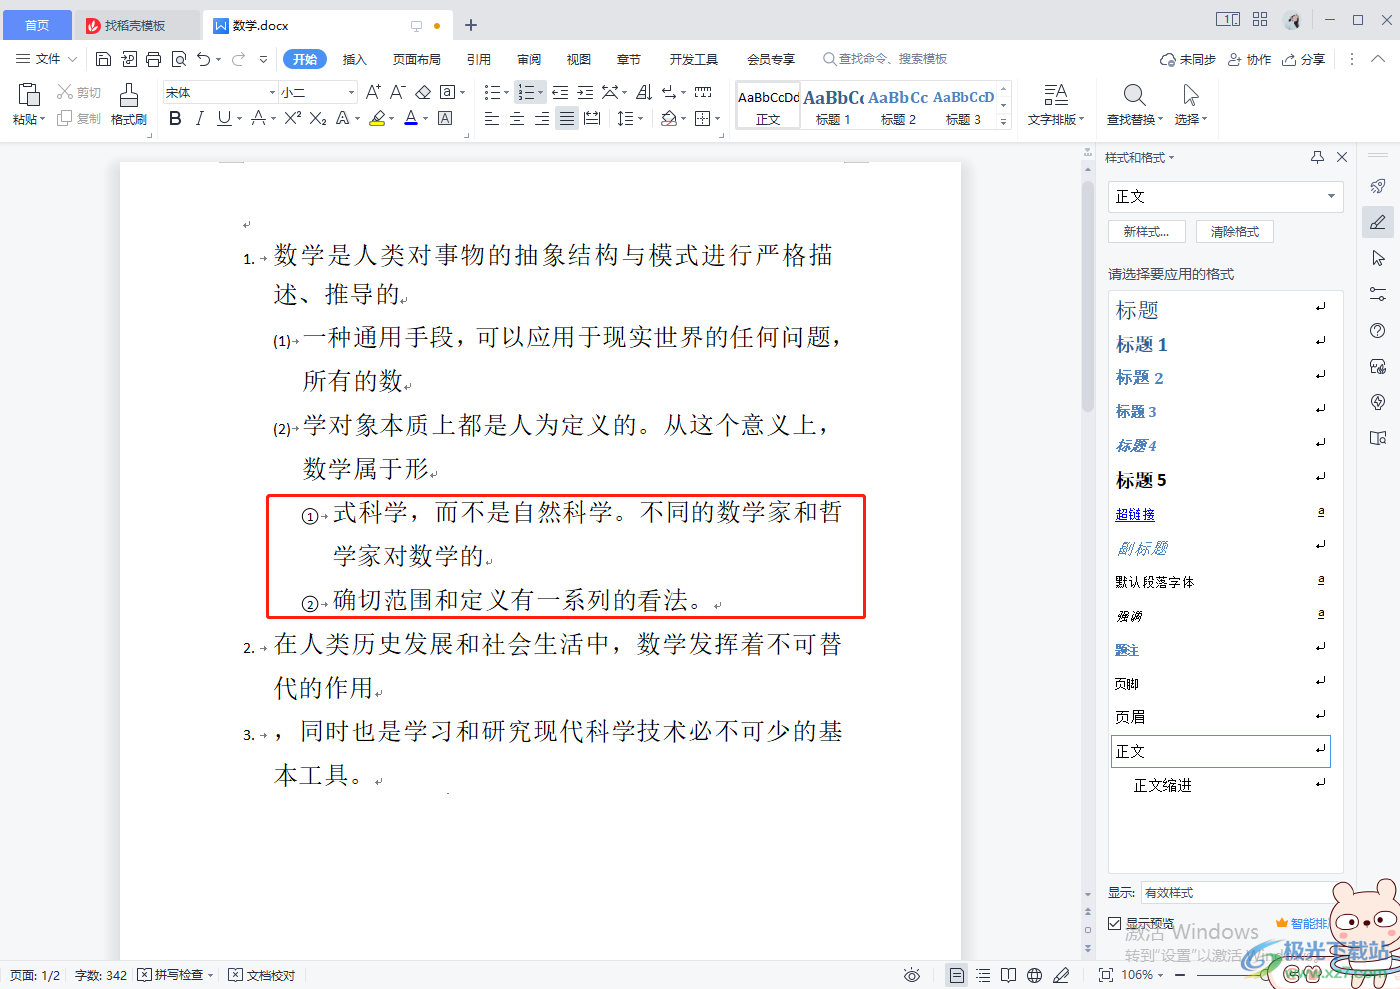Click Clear Format (清除格式) button

[1235, 231]
